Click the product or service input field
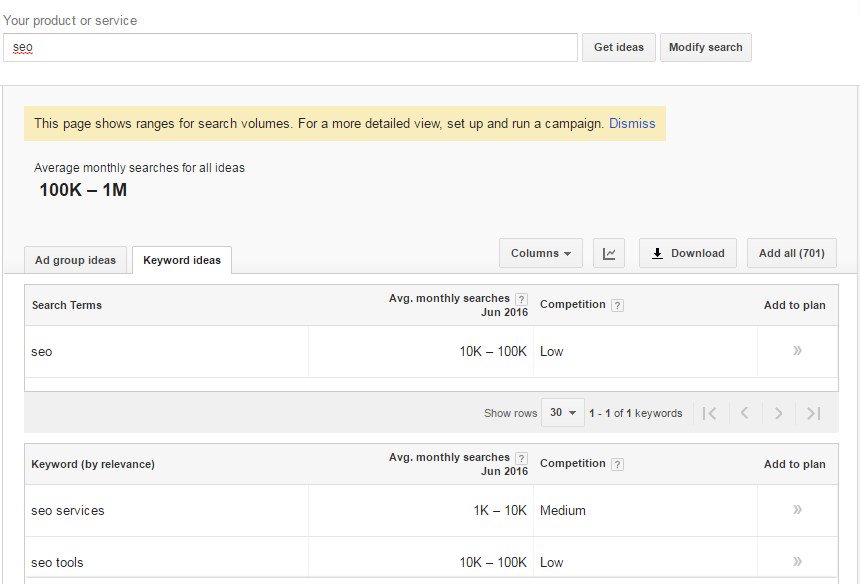860x584 pixels. pyautogui.click(x=290, y=47)
